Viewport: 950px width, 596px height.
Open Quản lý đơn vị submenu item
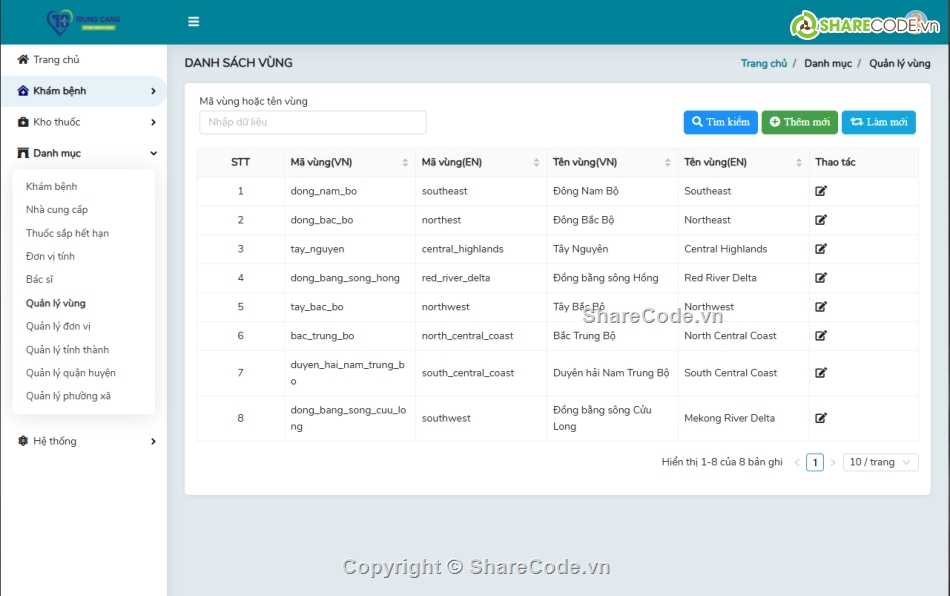(58, 326)
